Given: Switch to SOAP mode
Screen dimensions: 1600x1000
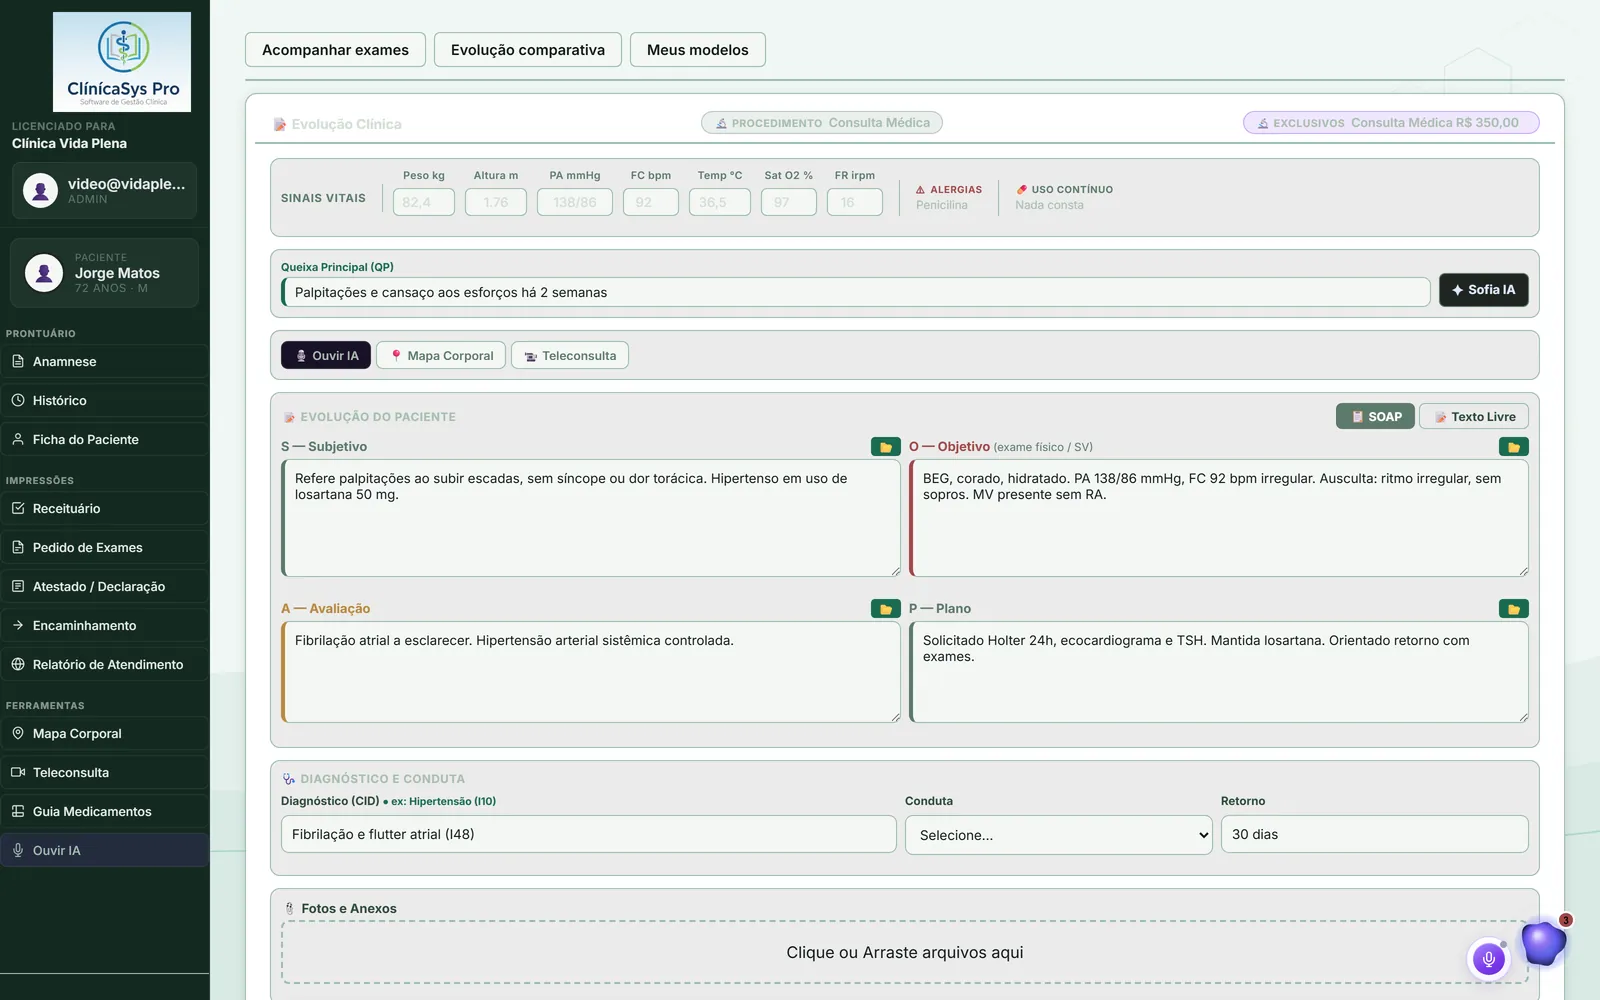Looking at the screenshot, I should click(1375, 417).
